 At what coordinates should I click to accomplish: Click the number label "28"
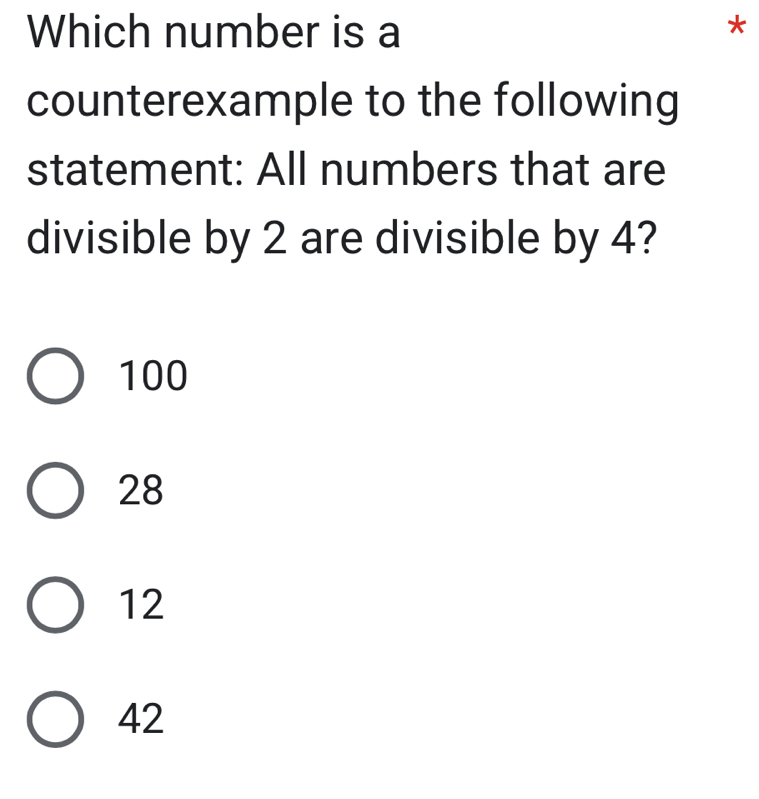[140, 491]
